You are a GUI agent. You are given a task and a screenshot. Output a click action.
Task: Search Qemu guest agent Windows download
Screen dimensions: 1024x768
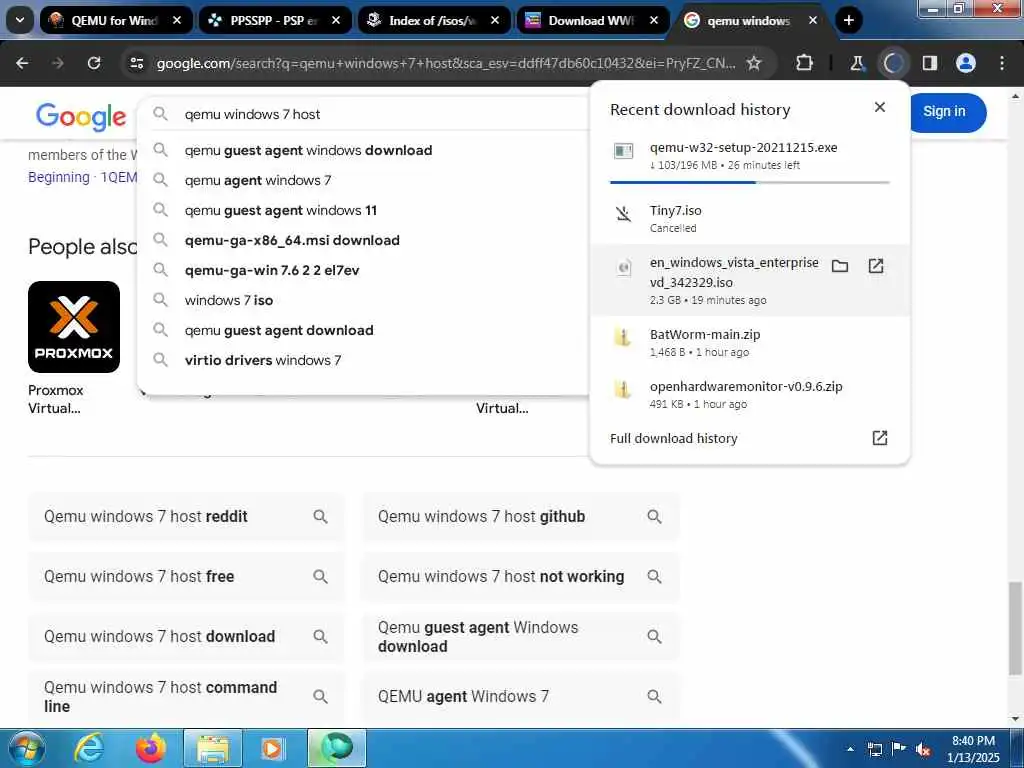520,637
